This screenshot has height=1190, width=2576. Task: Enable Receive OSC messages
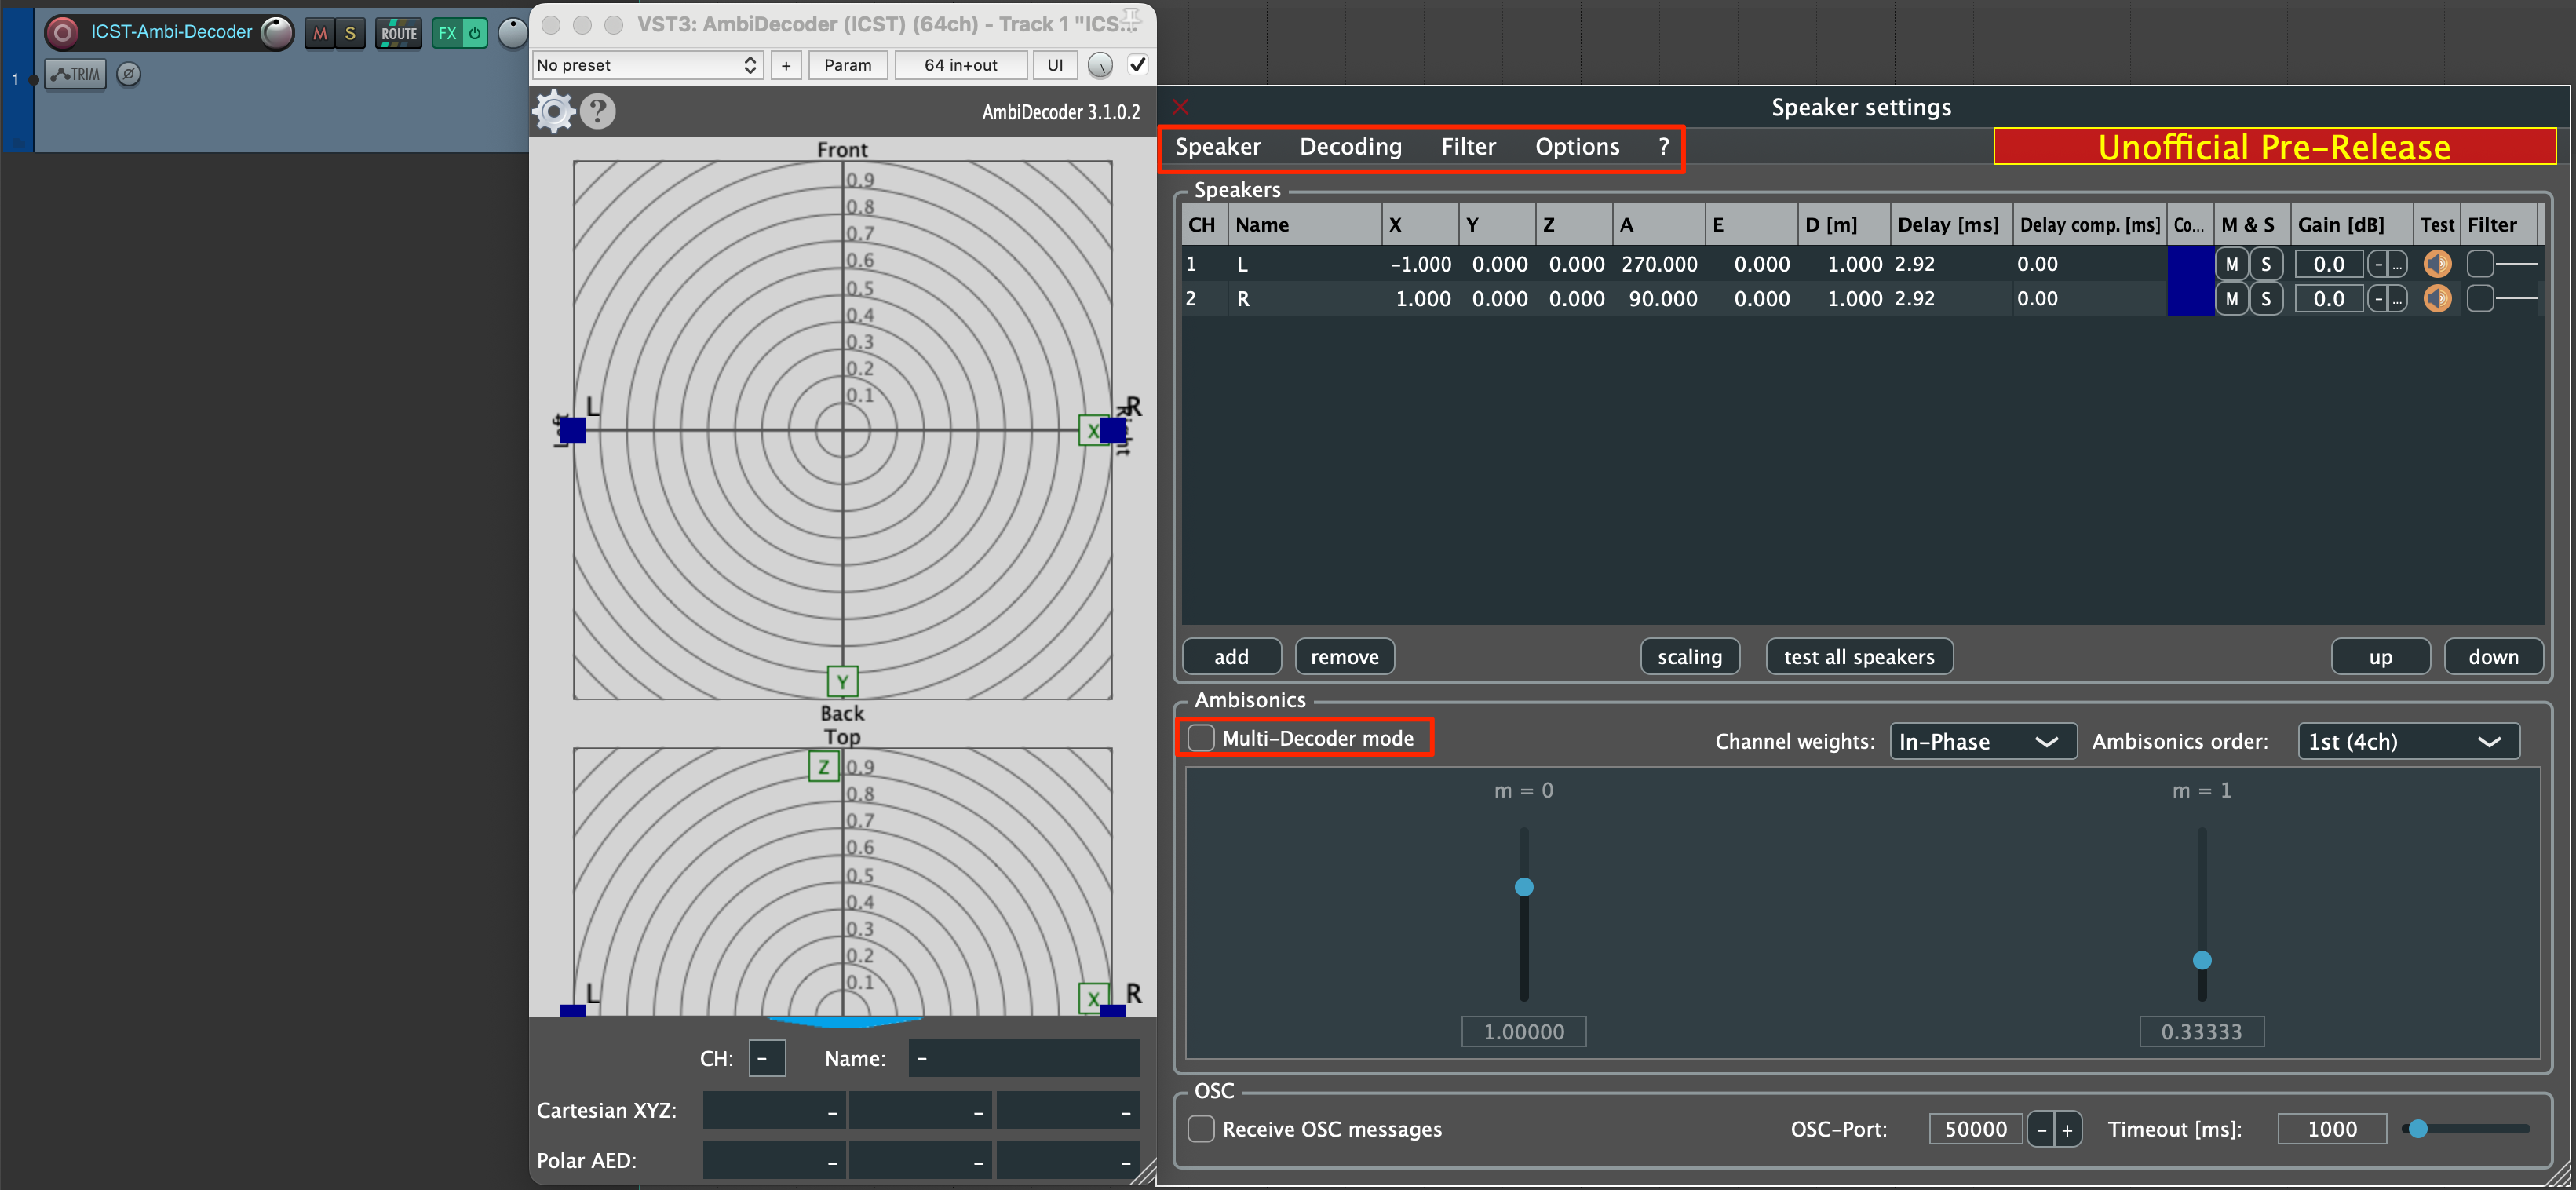[1201, 1128]
